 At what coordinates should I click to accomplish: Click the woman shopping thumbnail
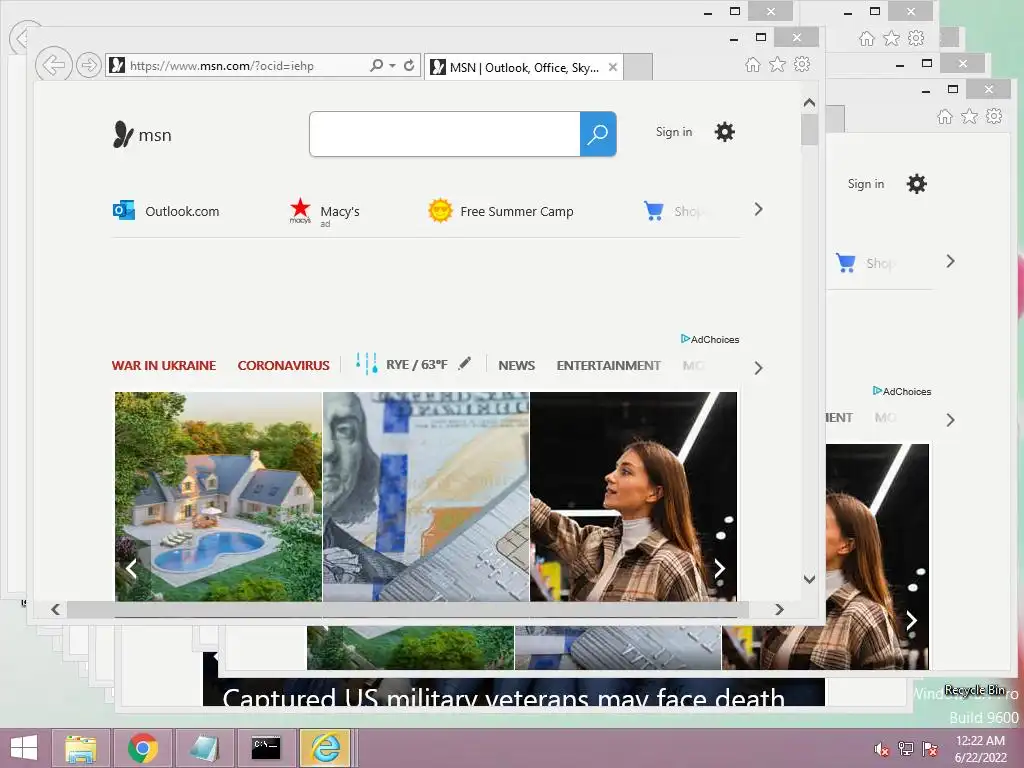click(633, 496)
